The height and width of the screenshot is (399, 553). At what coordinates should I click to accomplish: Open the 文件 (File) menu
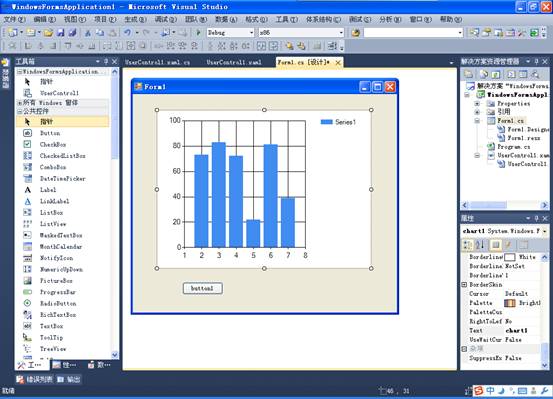coord(14,19)
